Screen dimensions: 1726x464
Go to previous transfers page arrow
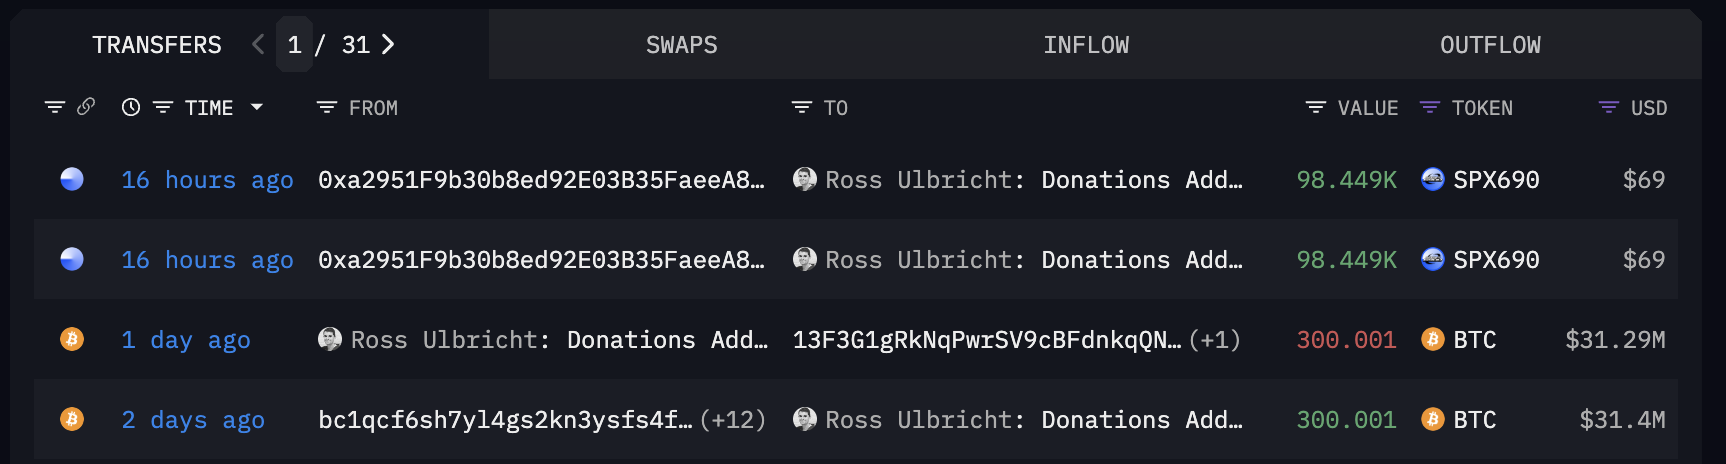(258, 44)
